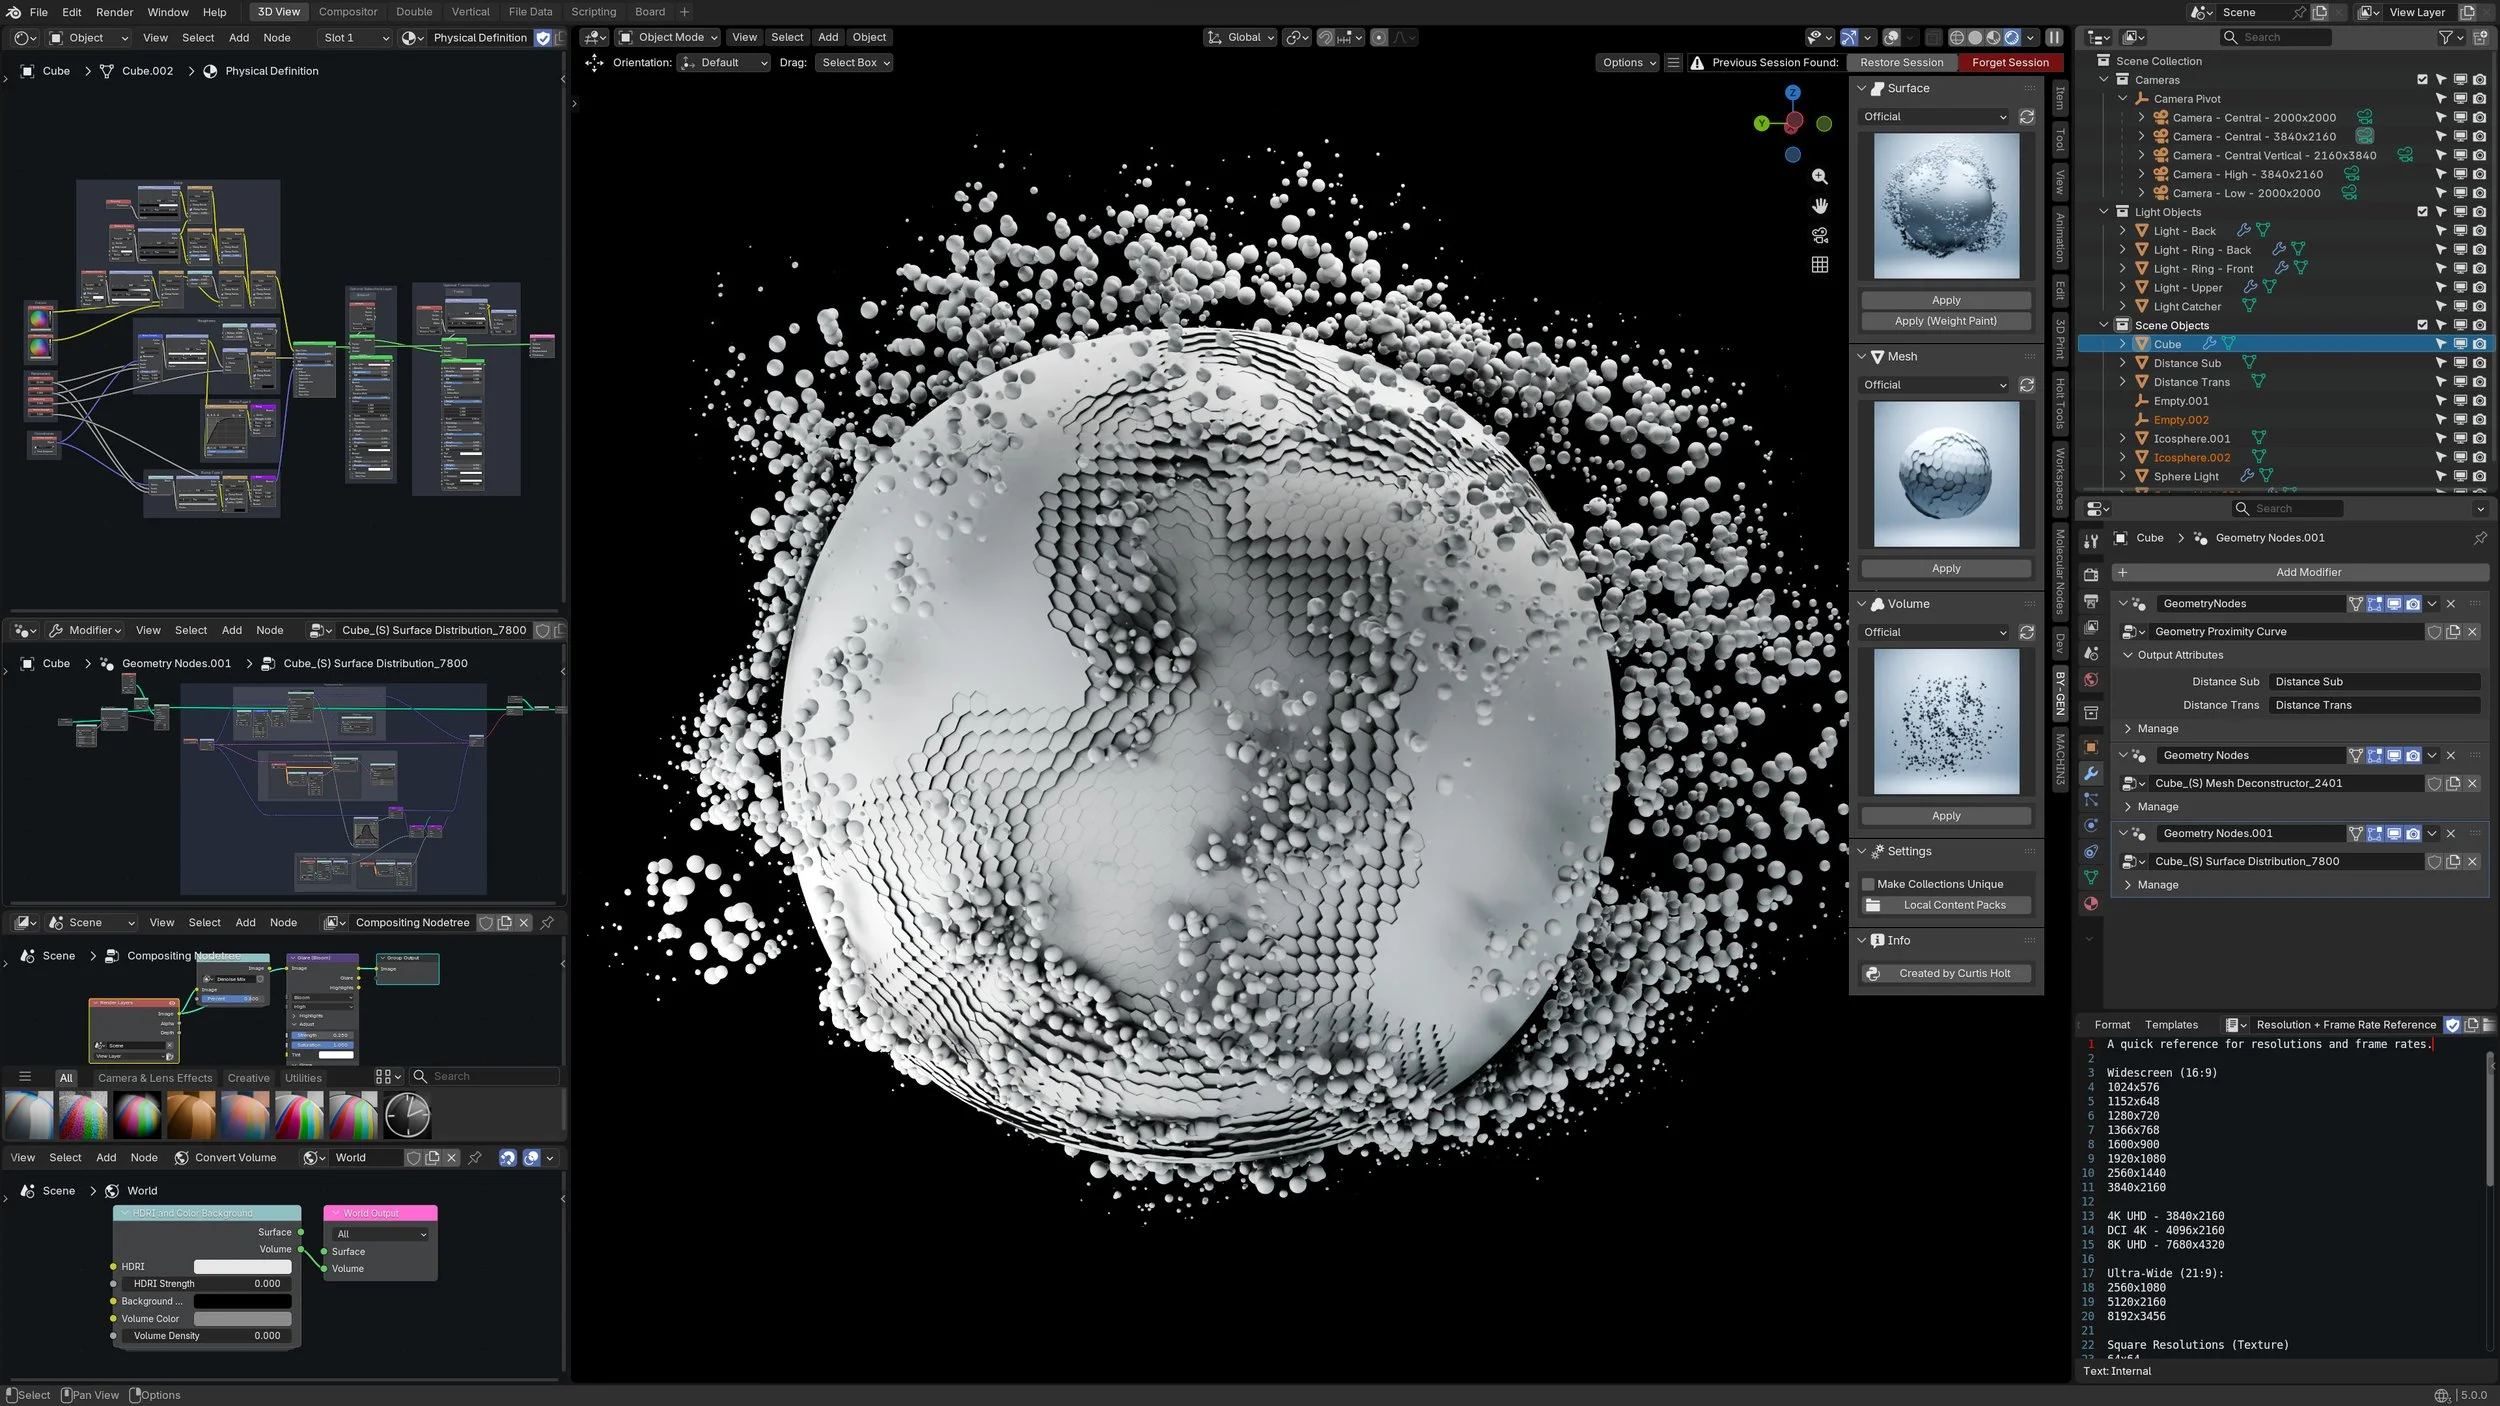Click the Add Modifier button
The height and width of the screenshot is (1406, 2500).
(x=2307, y=573)
